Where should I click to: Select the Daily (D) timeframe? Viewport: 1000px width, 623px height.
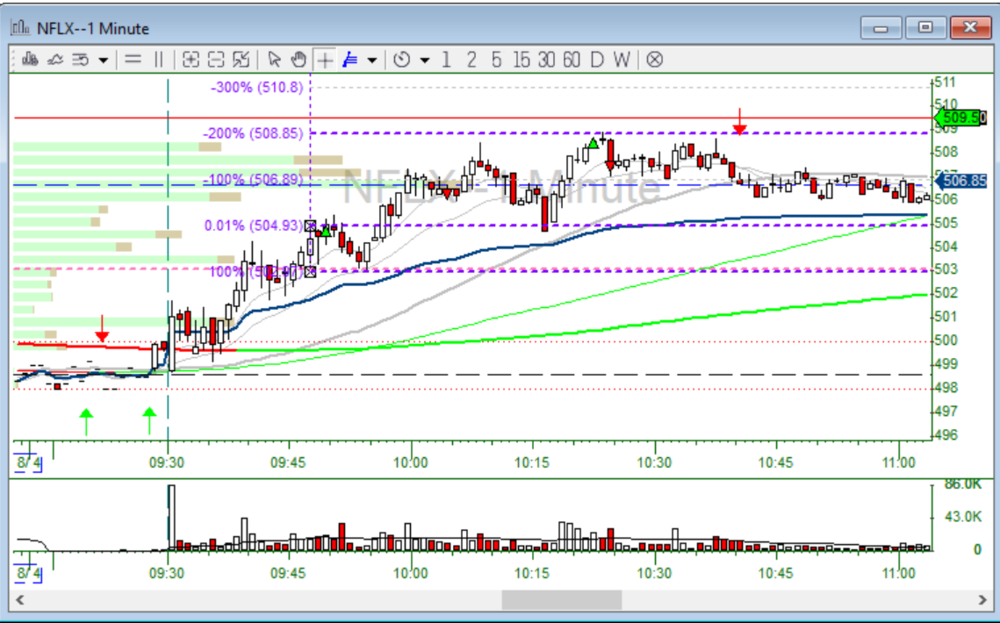click(596, 60)
